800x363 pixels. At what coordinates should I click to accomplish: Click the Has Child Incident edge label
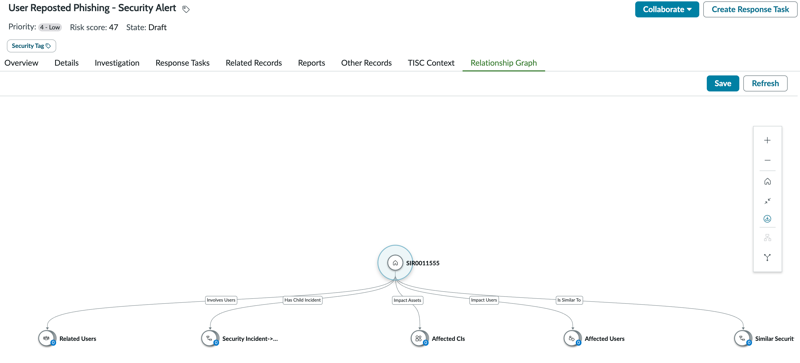(x=303, y=300)
